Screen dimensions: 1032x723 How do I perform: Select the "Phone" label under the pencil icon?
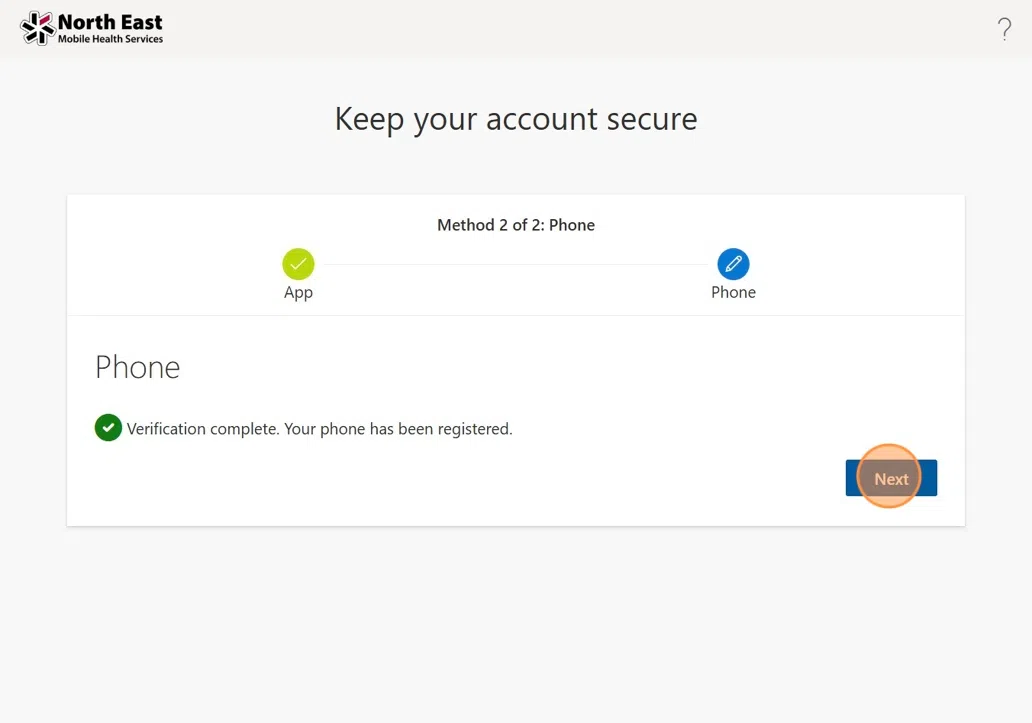point(733,292)
